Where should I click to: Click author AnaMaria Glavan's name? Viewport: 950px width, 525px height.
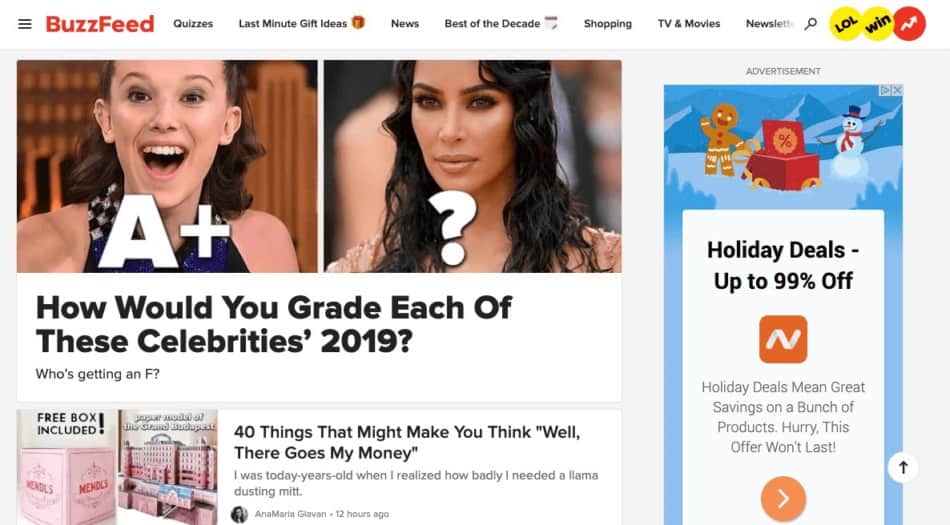pyautogui.click(x=290, y=514)
